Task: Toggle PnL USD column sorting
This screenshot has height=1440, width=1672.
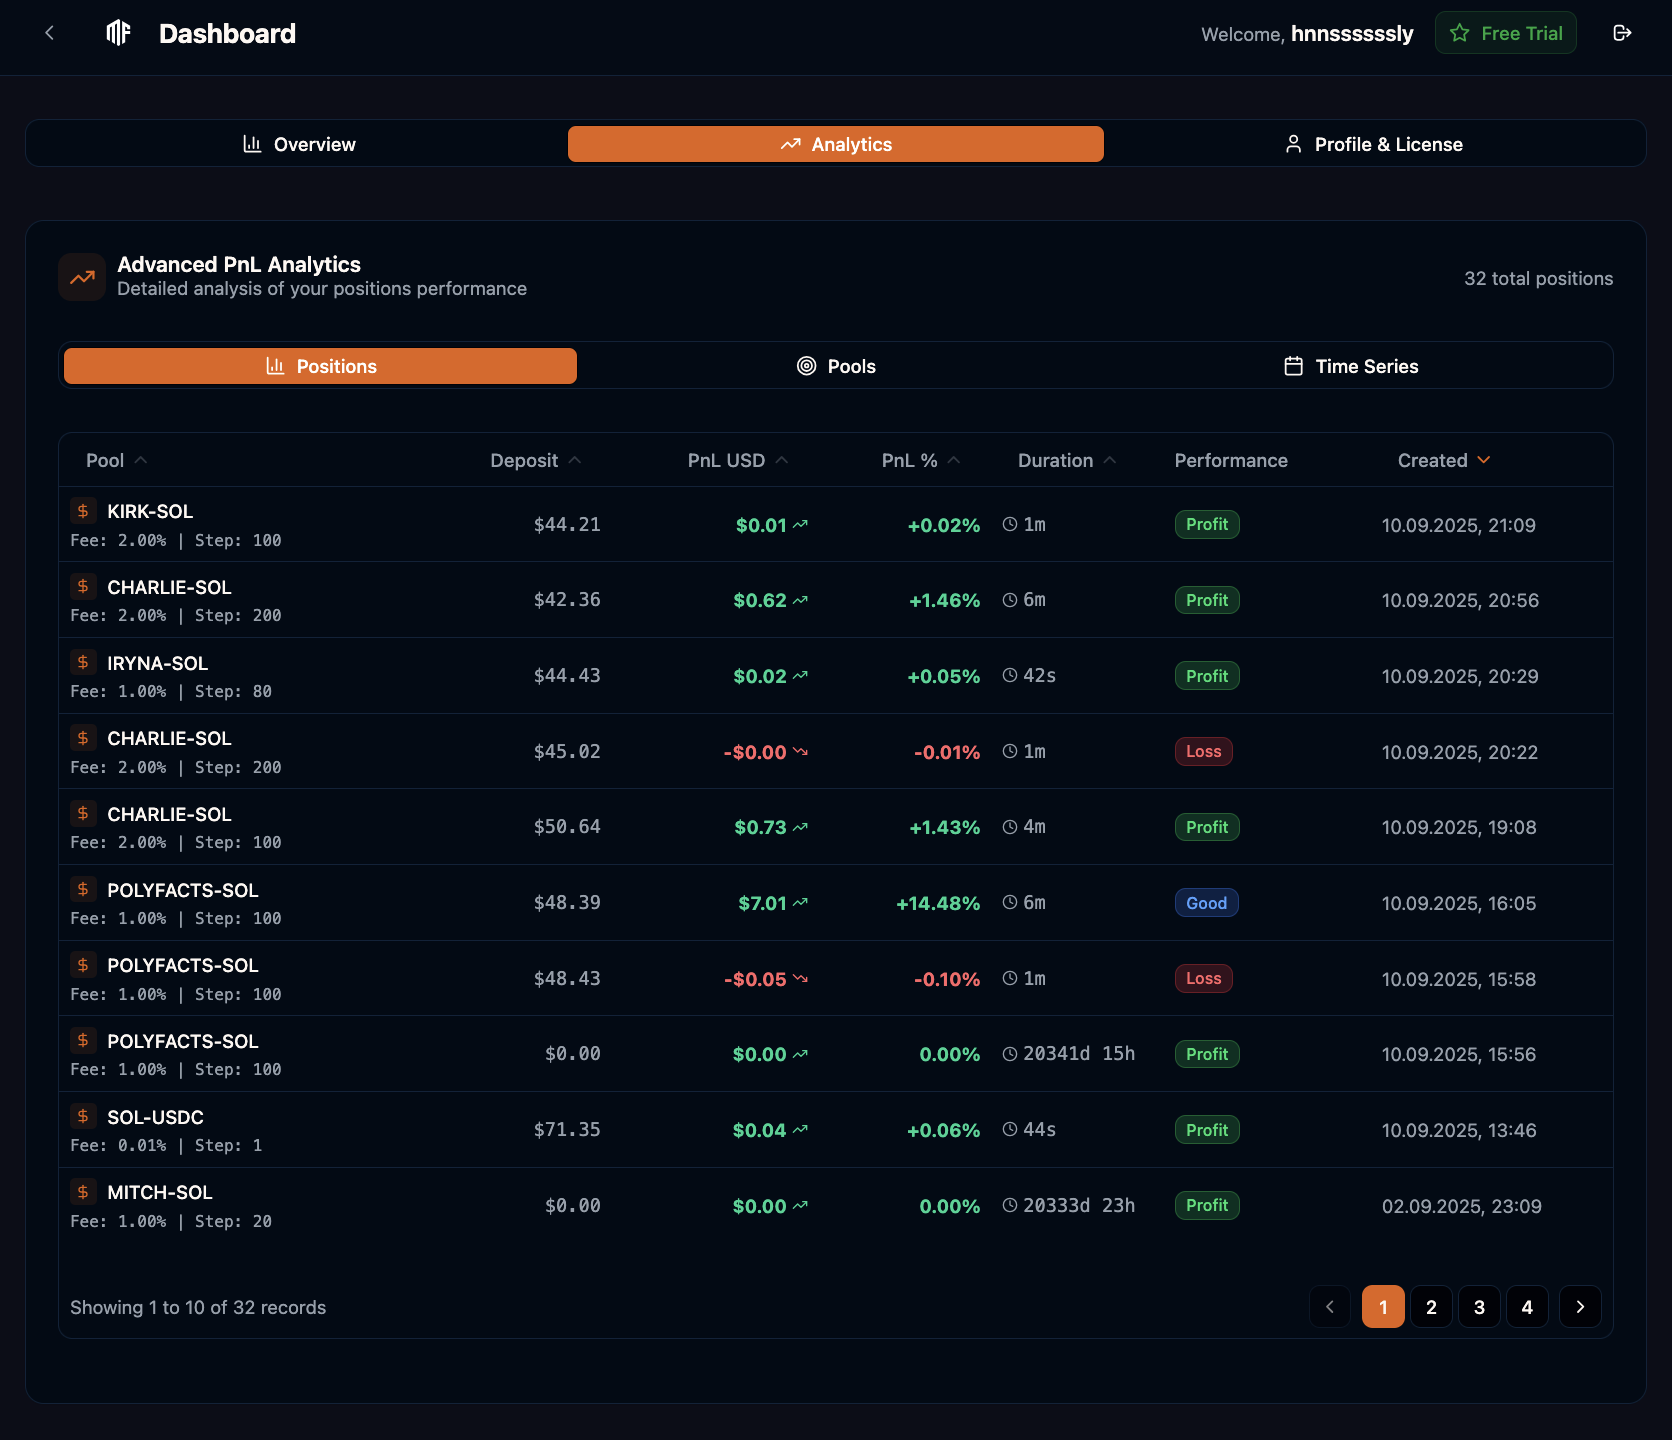Action: 783,459
